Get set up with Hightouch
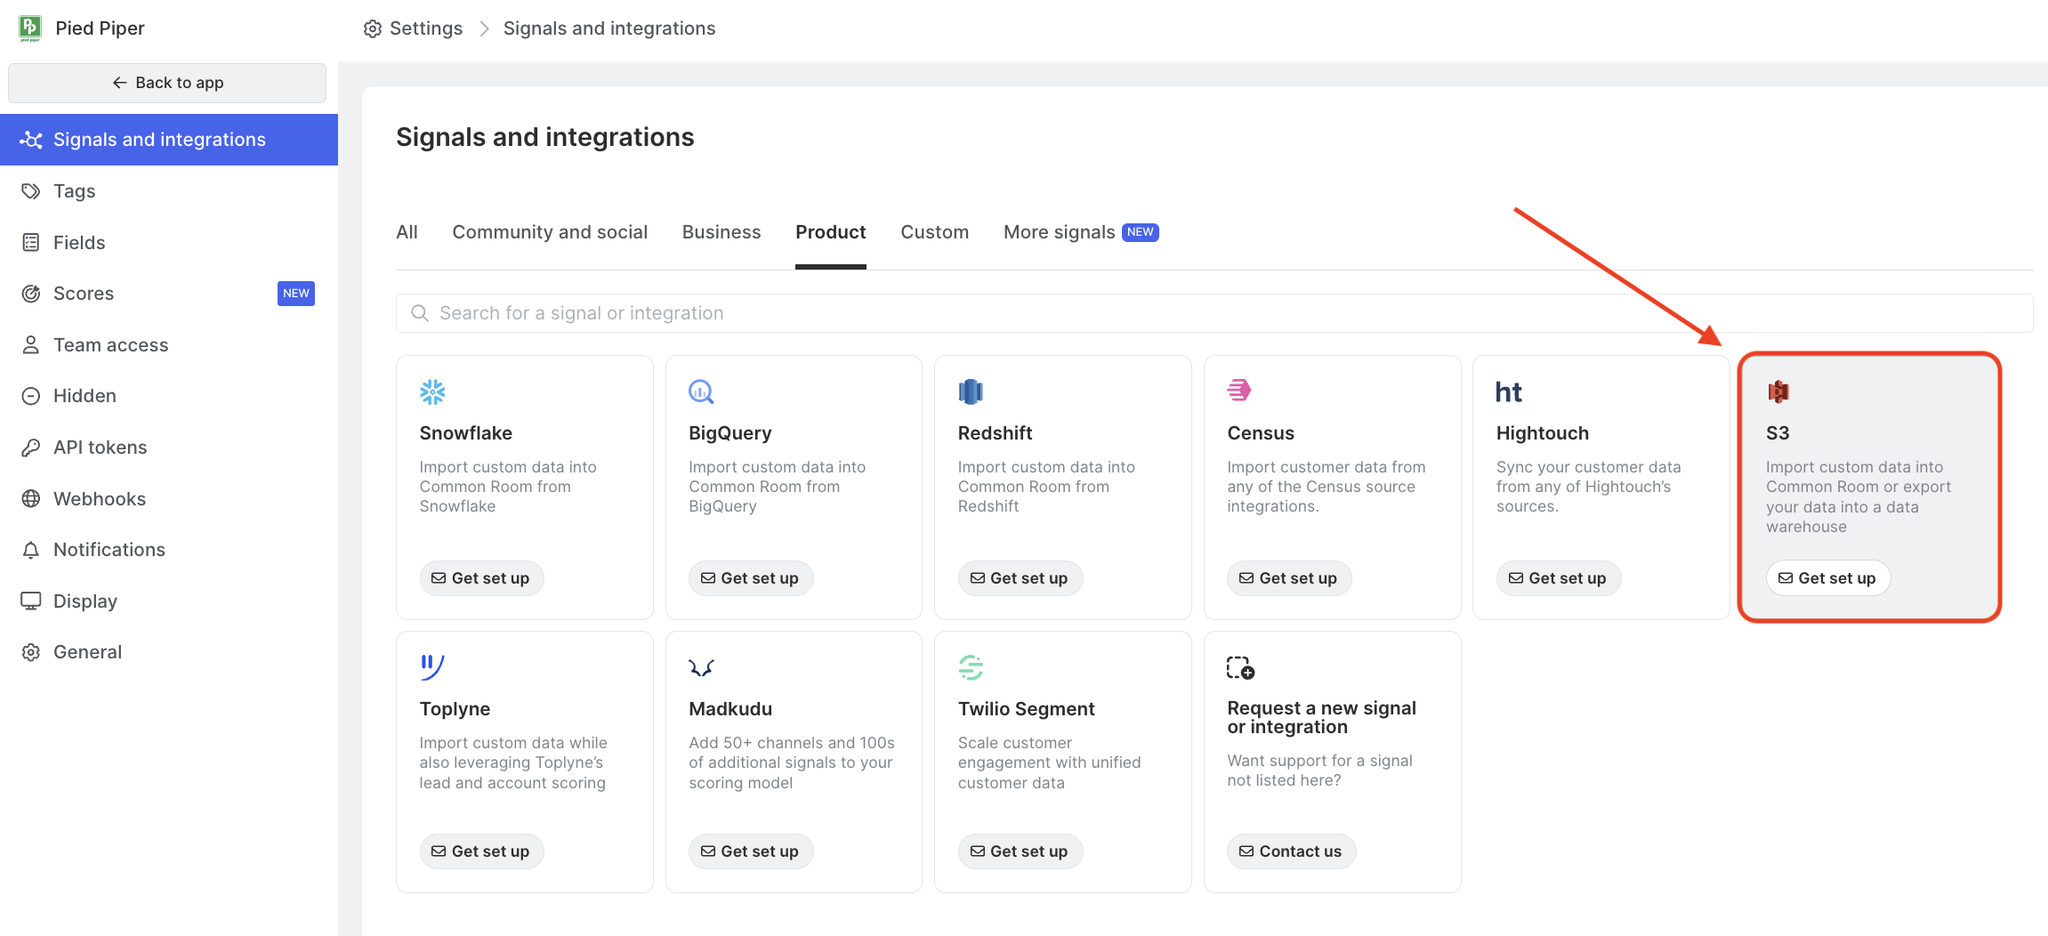2048x936 pixels. 1558,578
